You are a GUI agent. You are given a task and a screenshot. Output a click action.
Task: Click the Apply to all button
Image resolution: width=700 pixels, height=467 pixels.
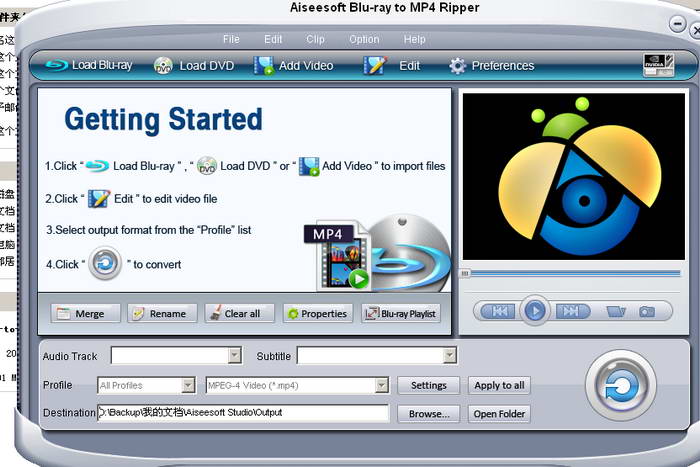499,385
